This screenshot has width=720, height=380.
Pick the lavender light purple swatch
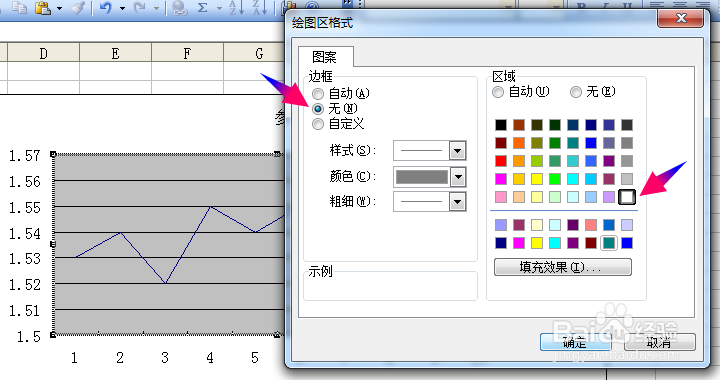[609, 197]
